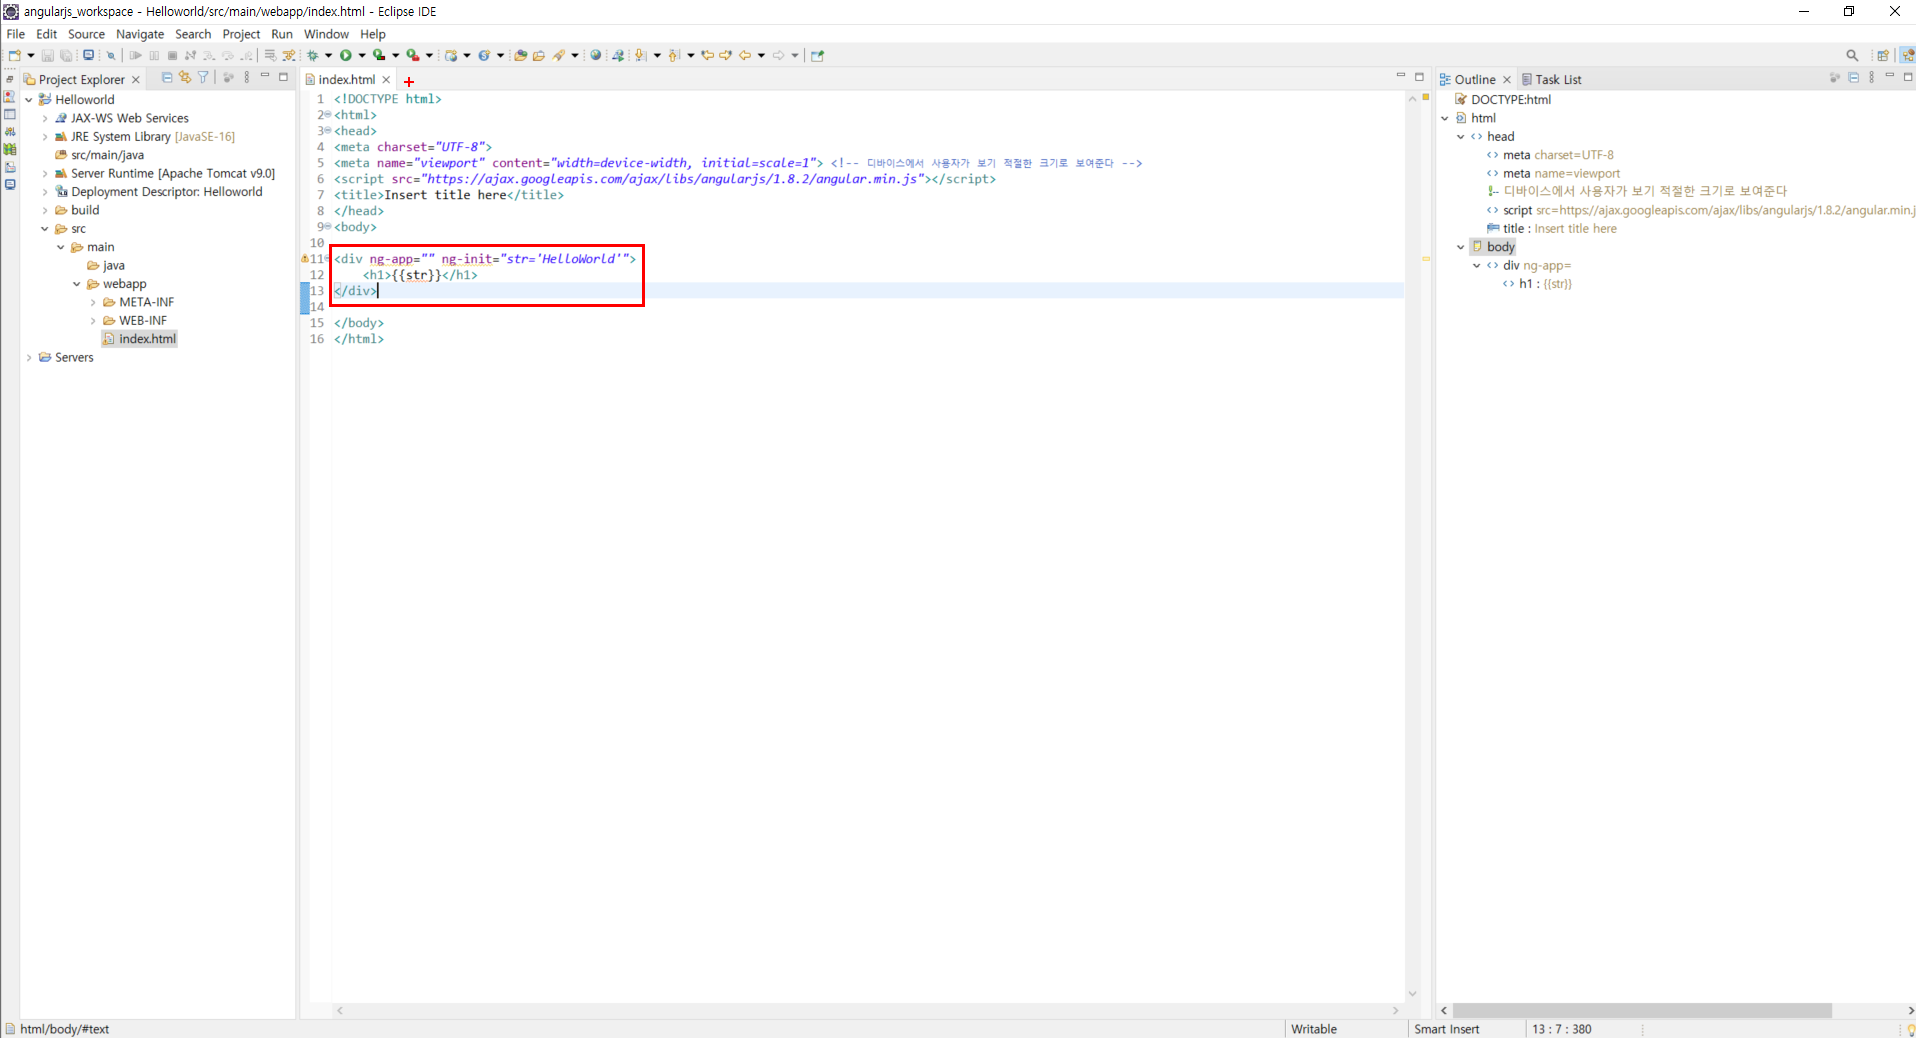
Task: Place cursor after </html> on line 16
Action: 385,339
